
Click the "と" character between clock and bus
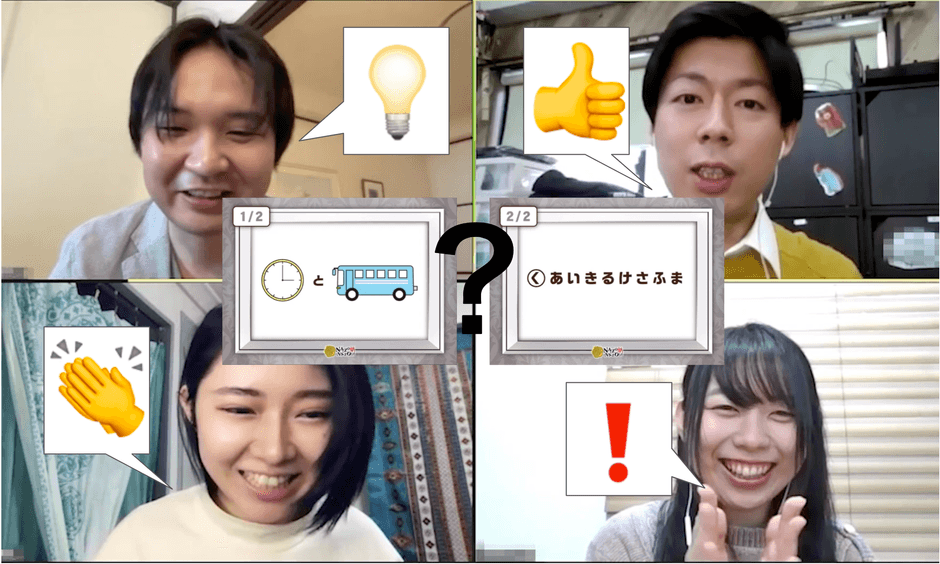(x=319, y=282)
